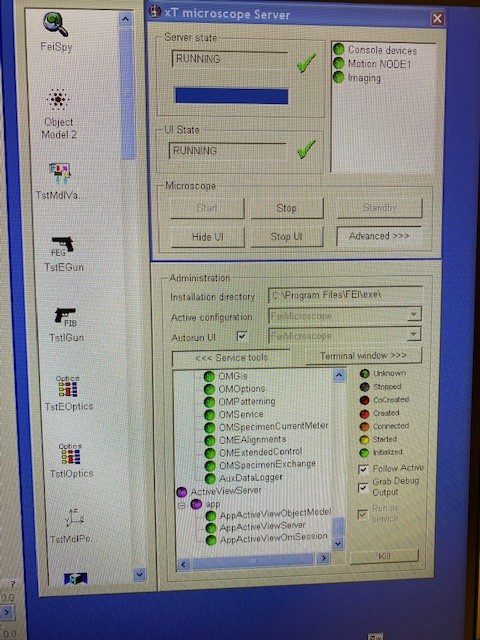Click the tree scroll-down arrow
480x640 pixels.
pyautogui.click(x=338, y=544)
